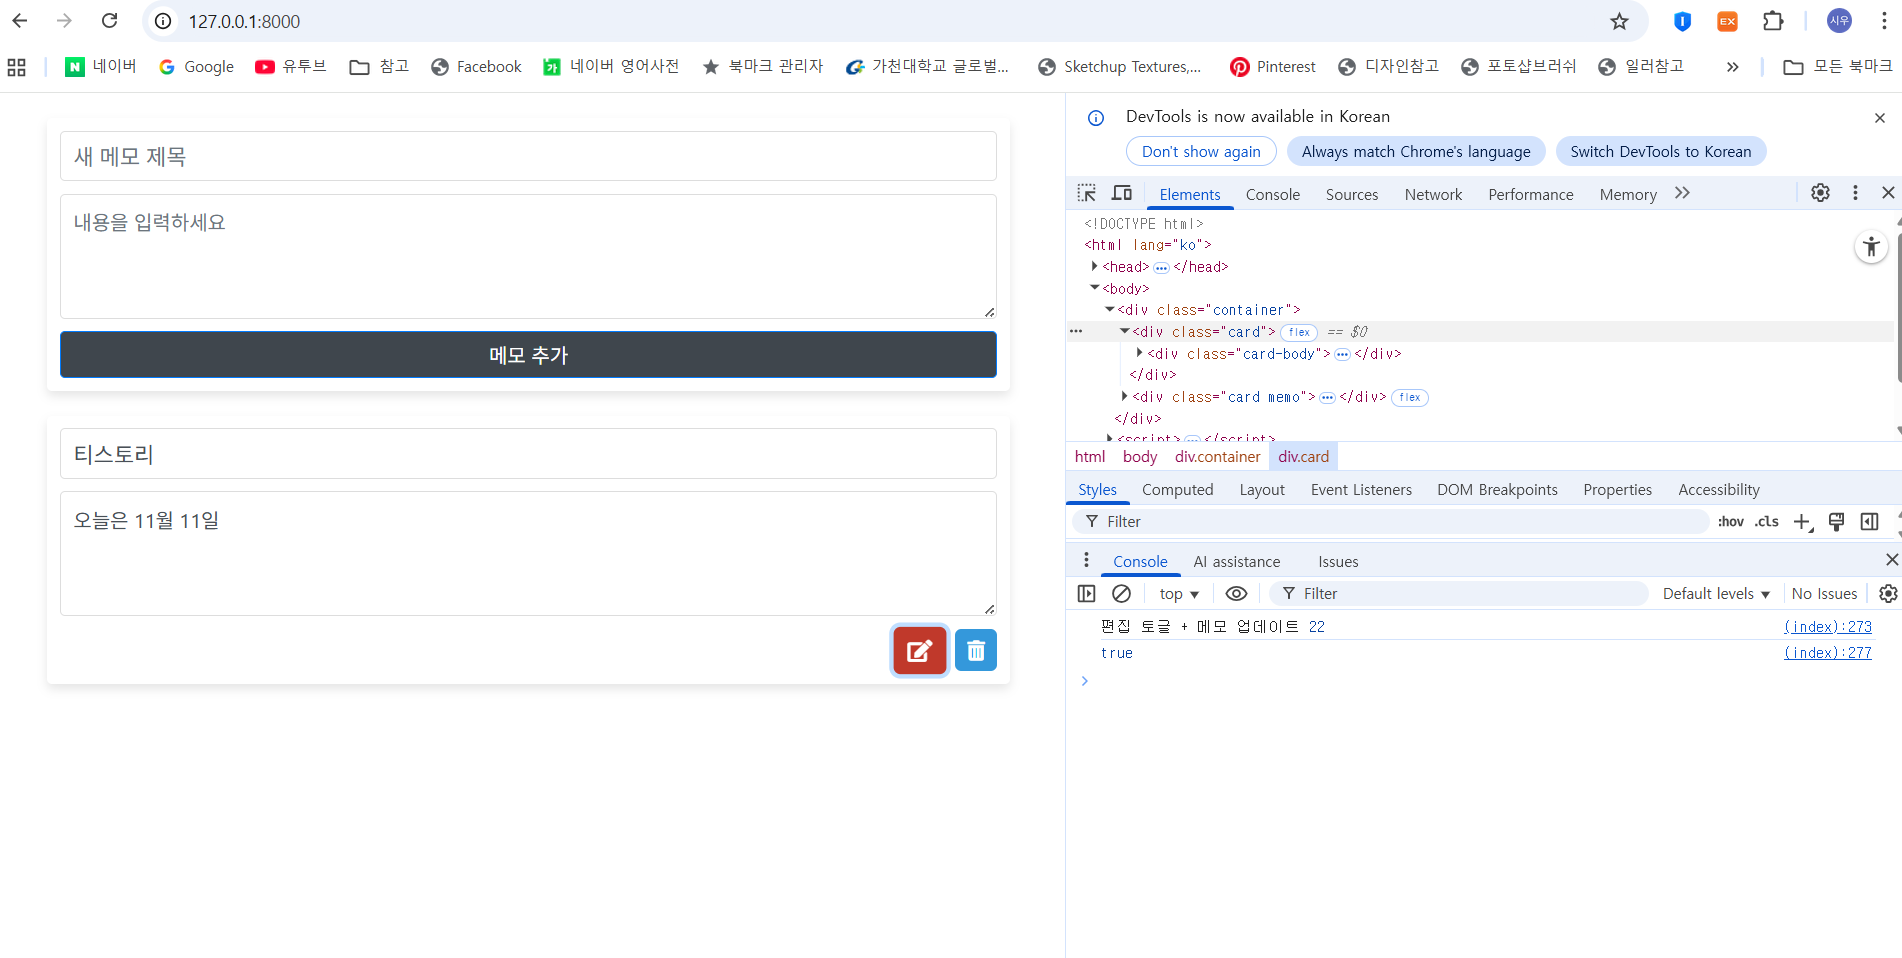
Task: Open the Memory tab
Action: [1628, 195]
